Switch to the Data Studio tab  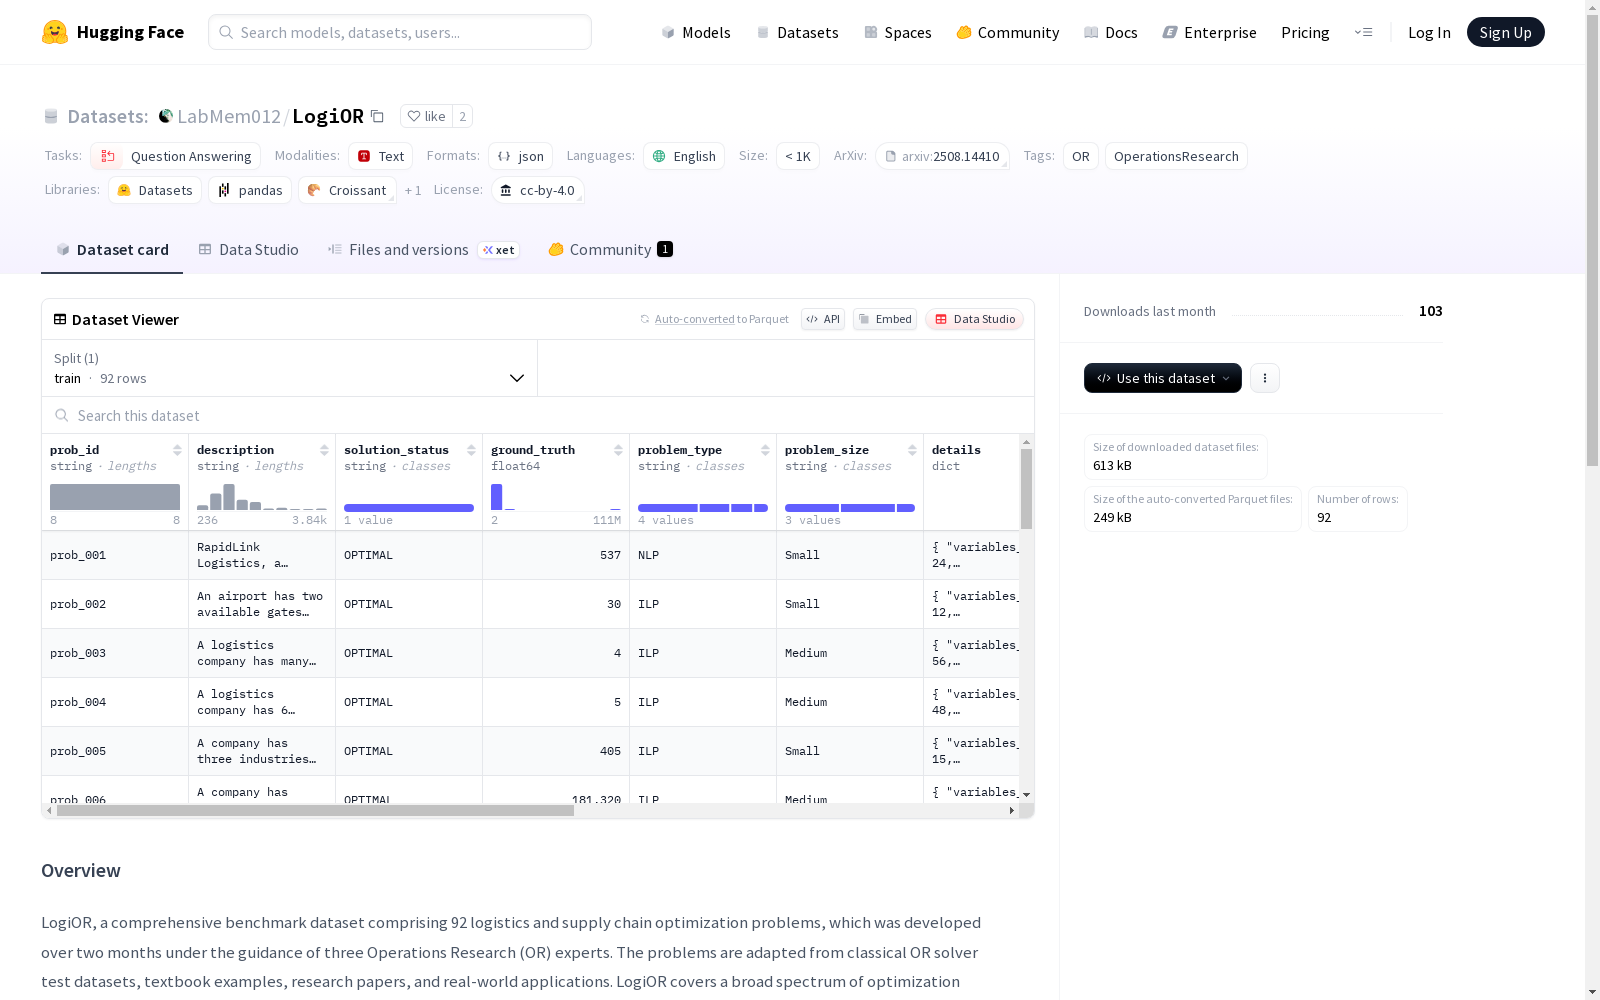(x=248, y=250)
